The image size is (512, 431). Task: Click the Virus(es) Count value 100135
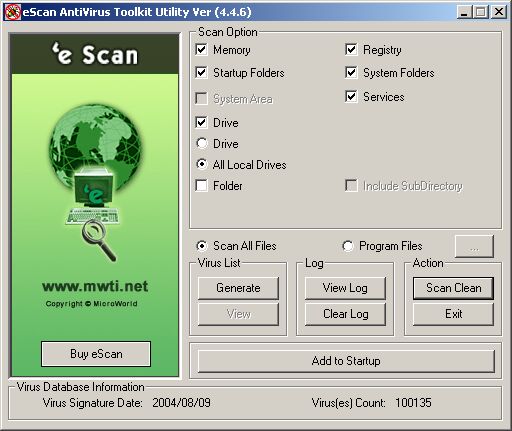(413, 403)
